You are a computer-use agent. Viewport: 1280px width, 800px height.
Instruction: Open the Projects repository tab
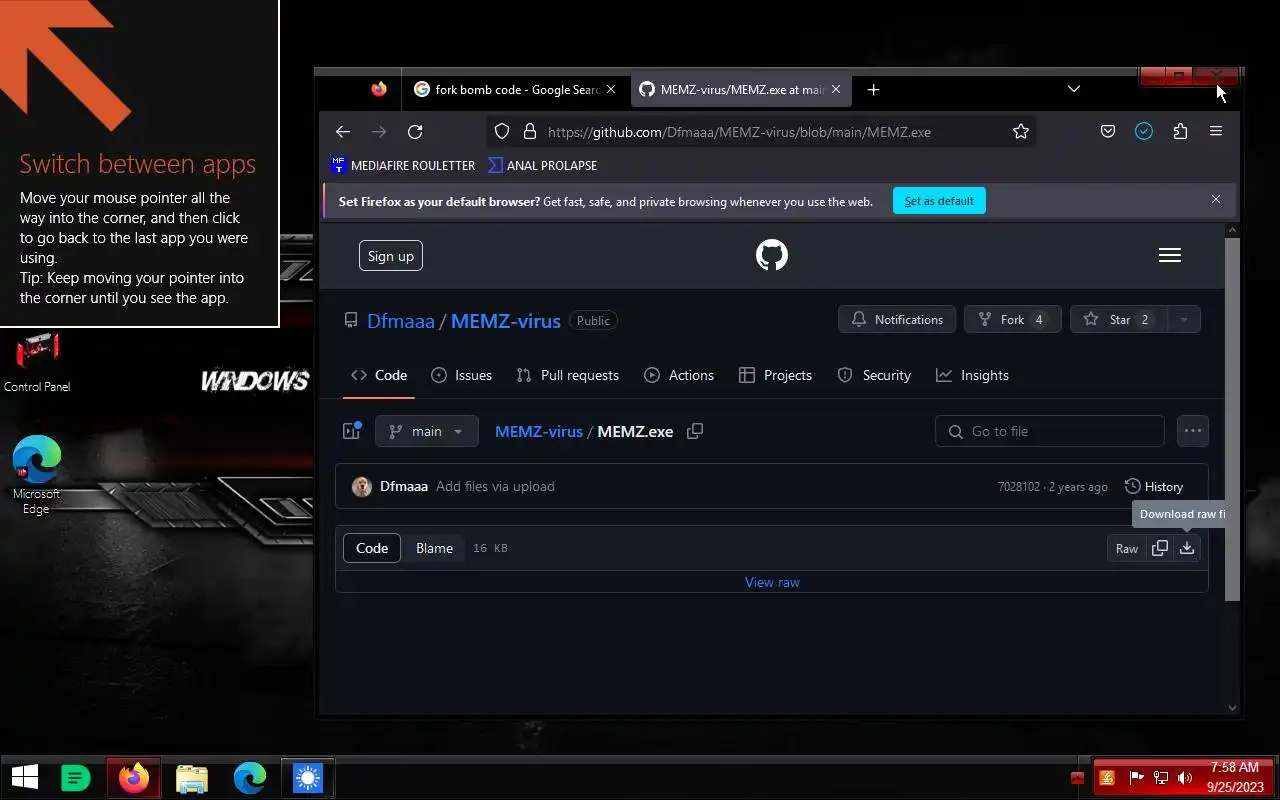click(x=775, y=375)
